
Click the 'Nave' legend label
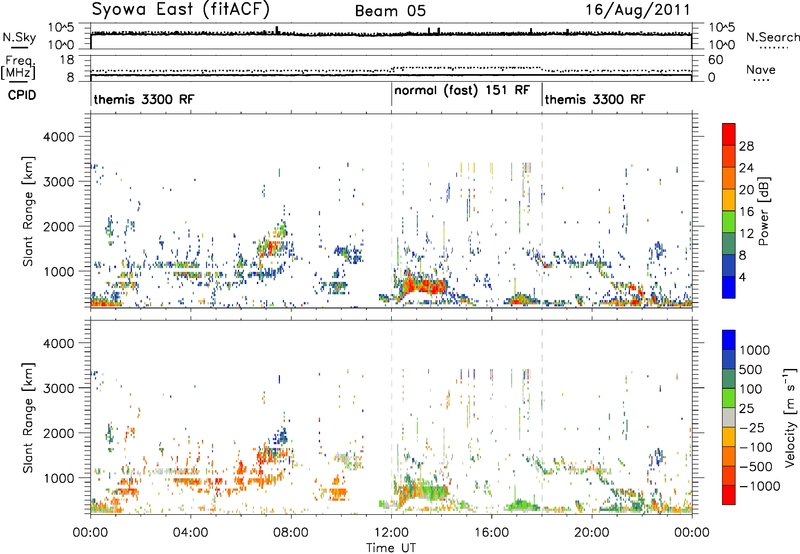pos(761,69)
